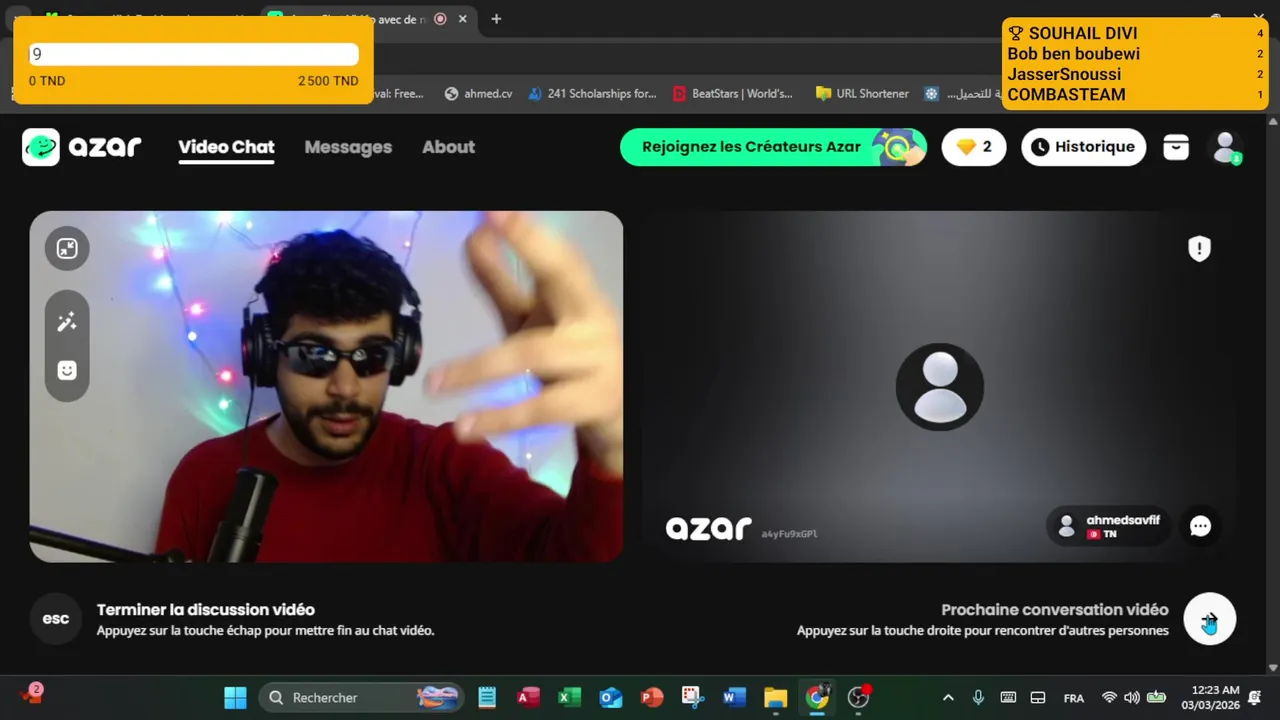Open Word from the taskbar

tap(734, 697)
